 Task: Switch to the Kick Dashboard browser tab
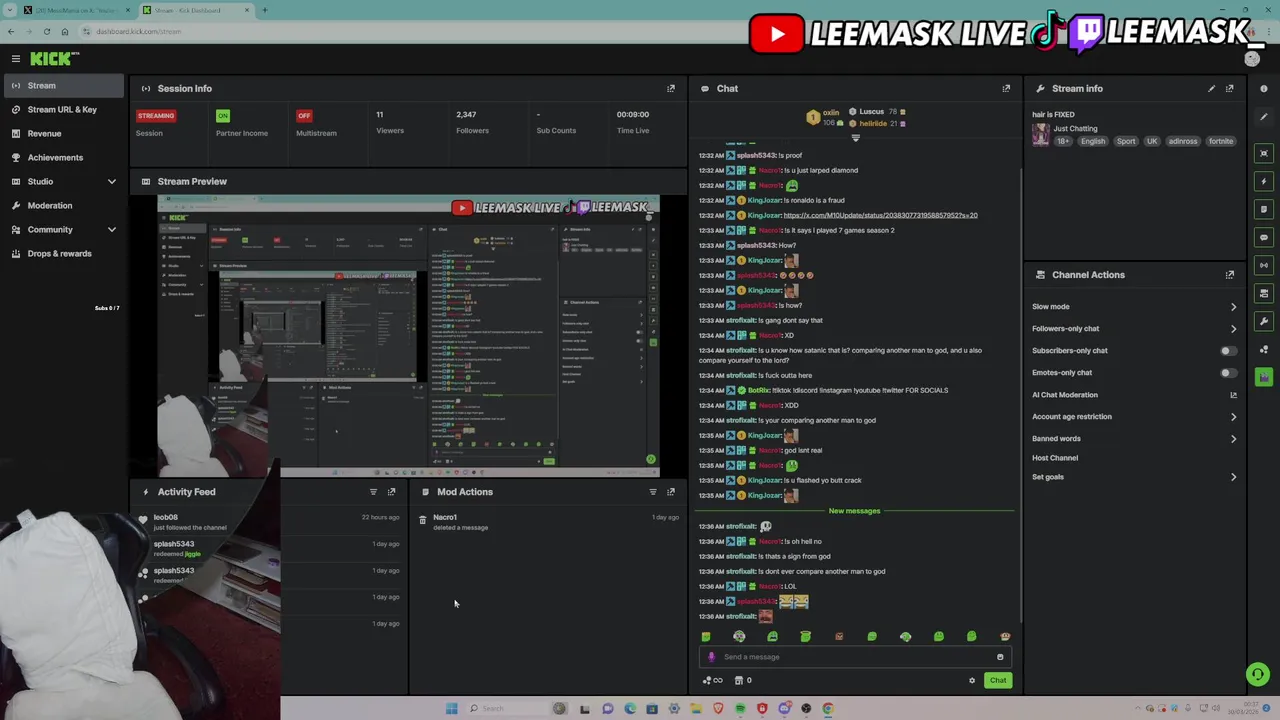(195, 10)
